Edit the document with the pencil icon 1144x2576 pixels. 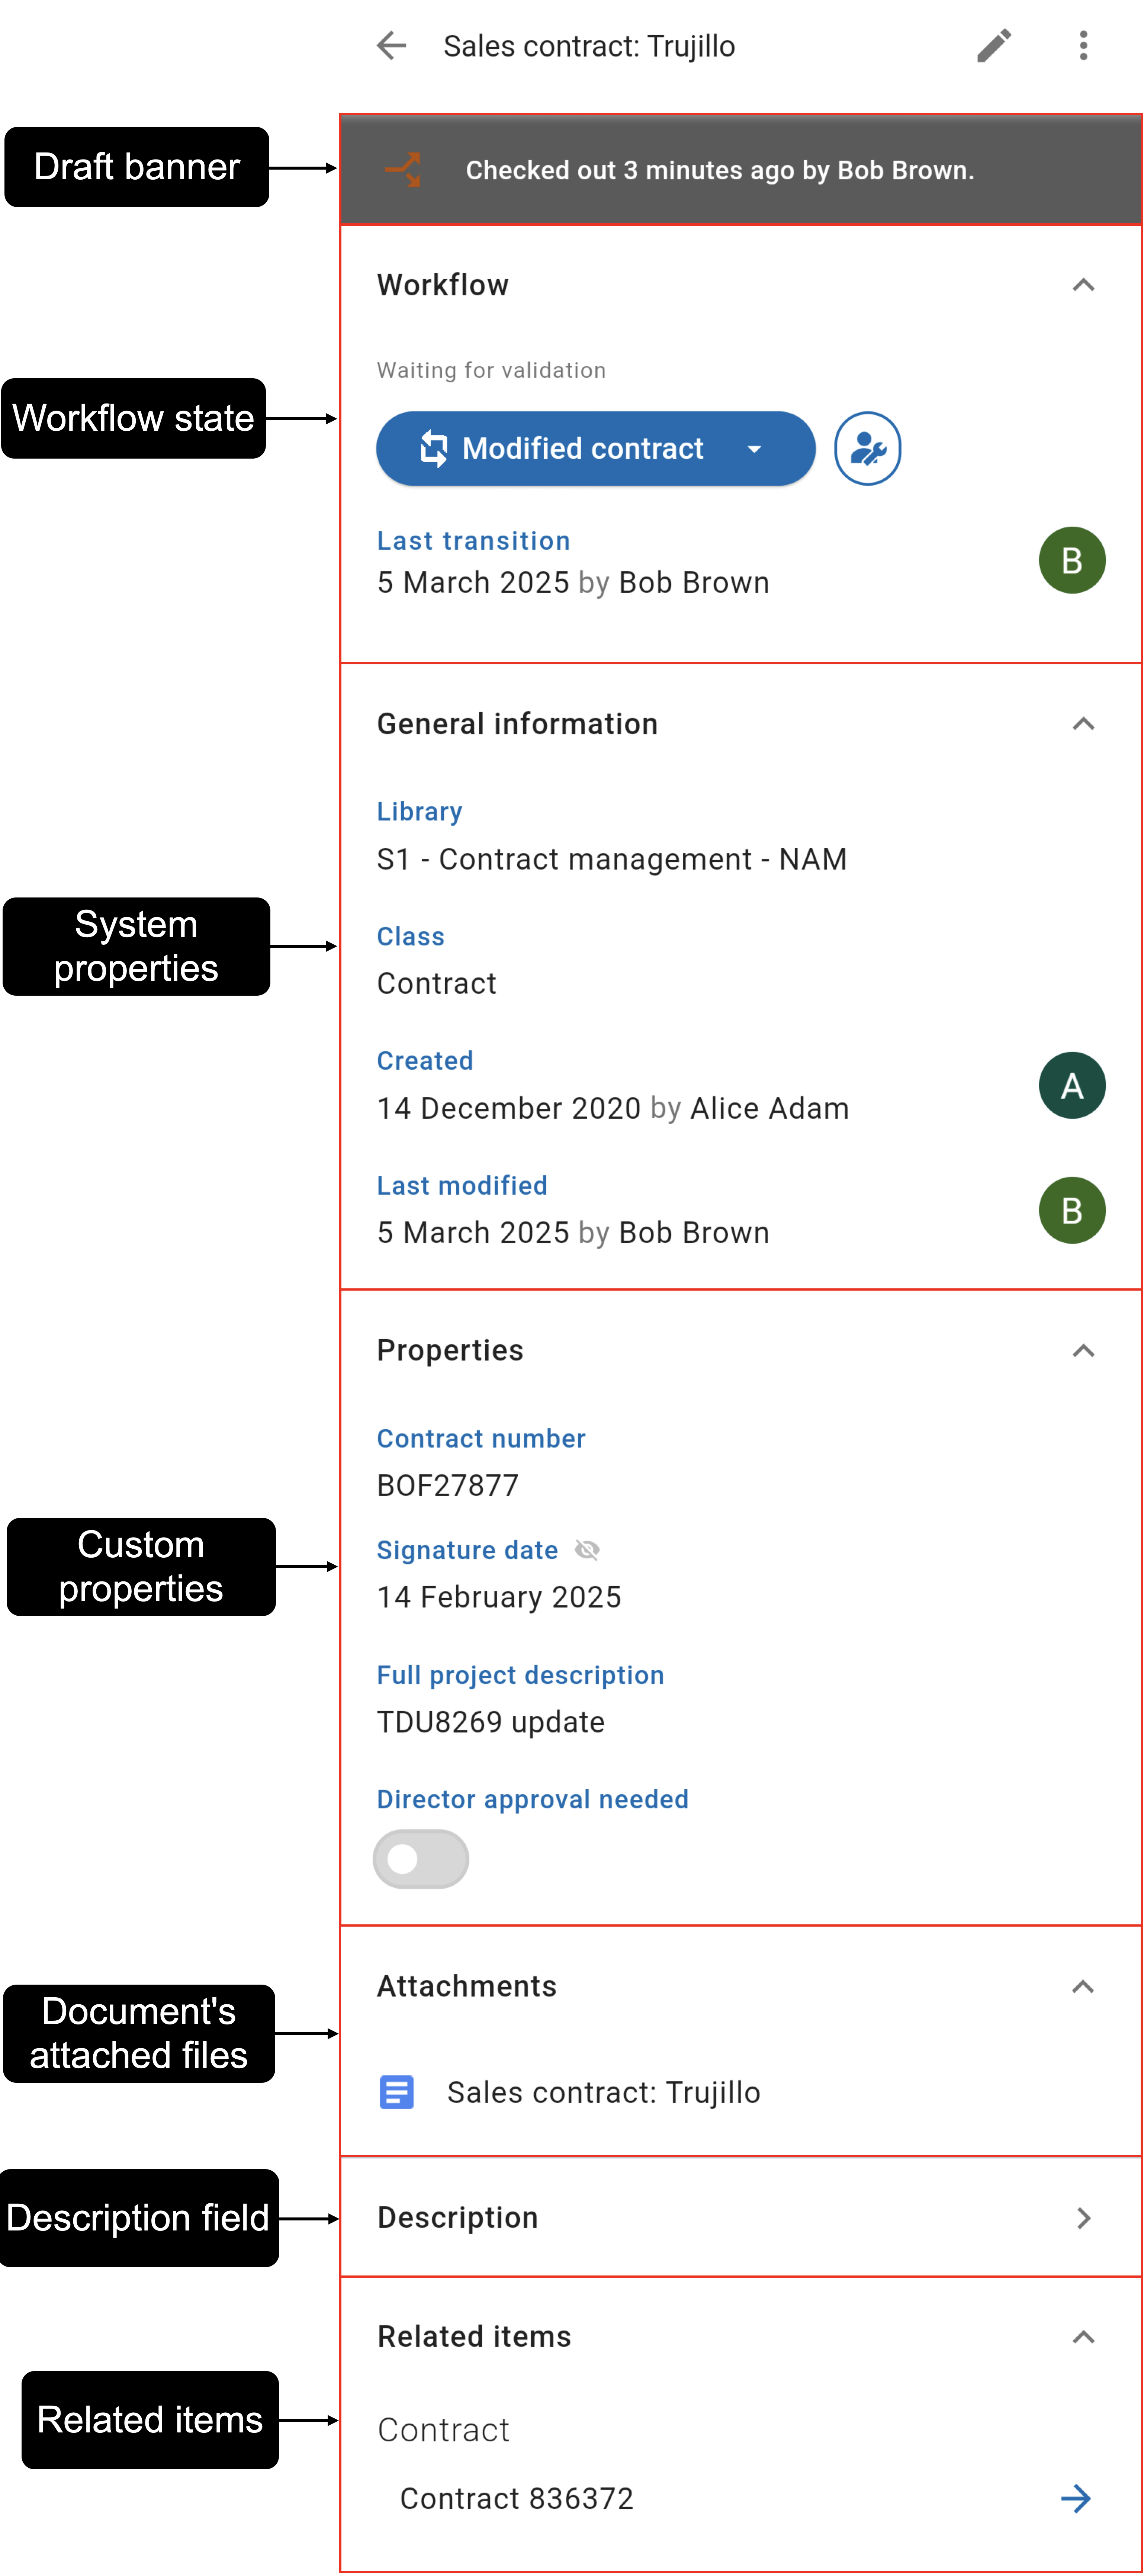pos(994,46)
